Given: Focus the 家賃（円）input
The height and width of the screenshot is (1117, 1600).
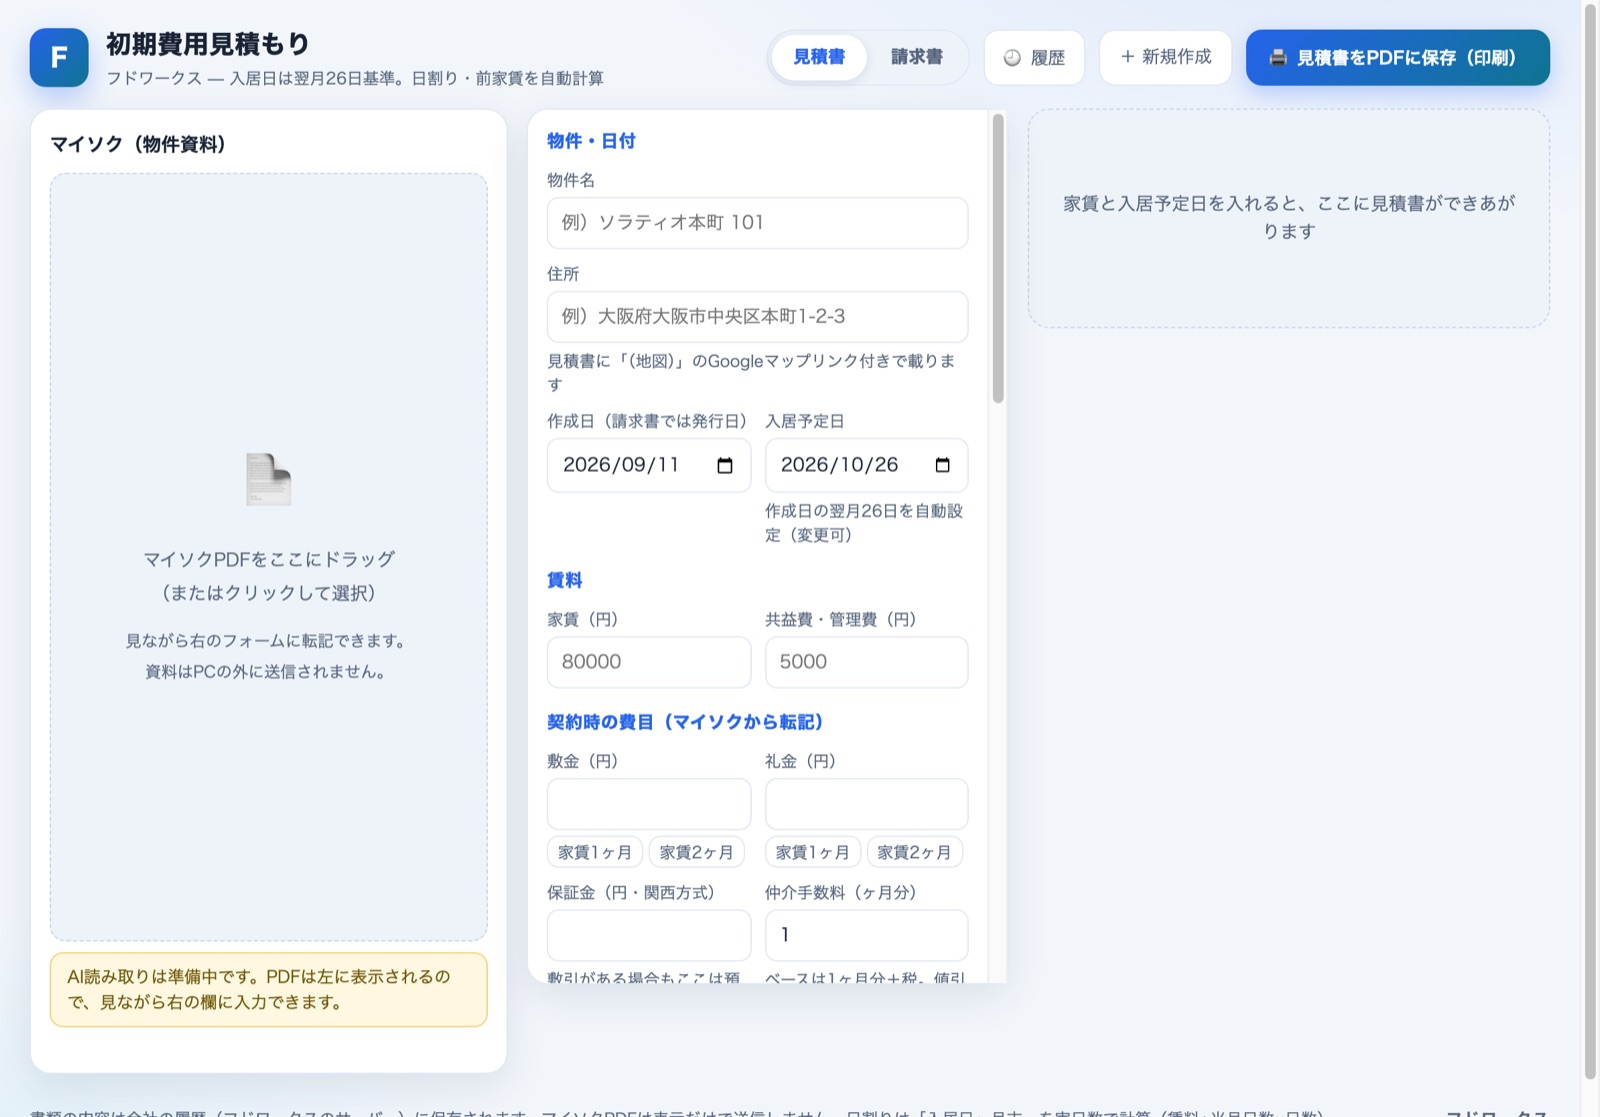Looking at the screenshot, I should [649, 662].
